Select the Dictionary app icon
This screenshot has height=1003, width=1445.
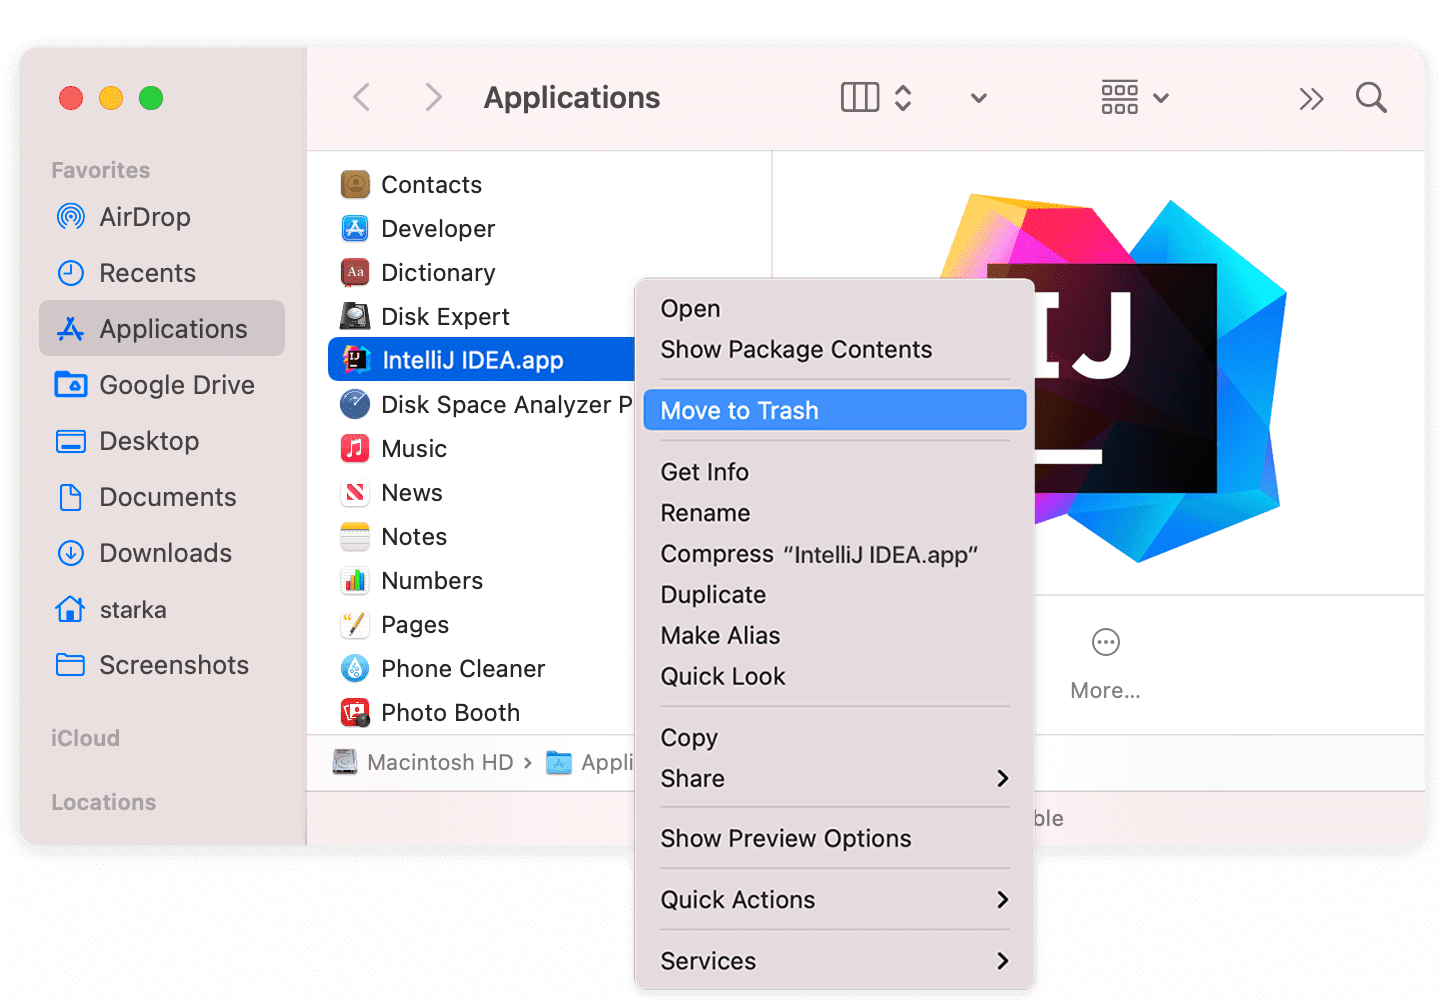click(x=354, y=272)
